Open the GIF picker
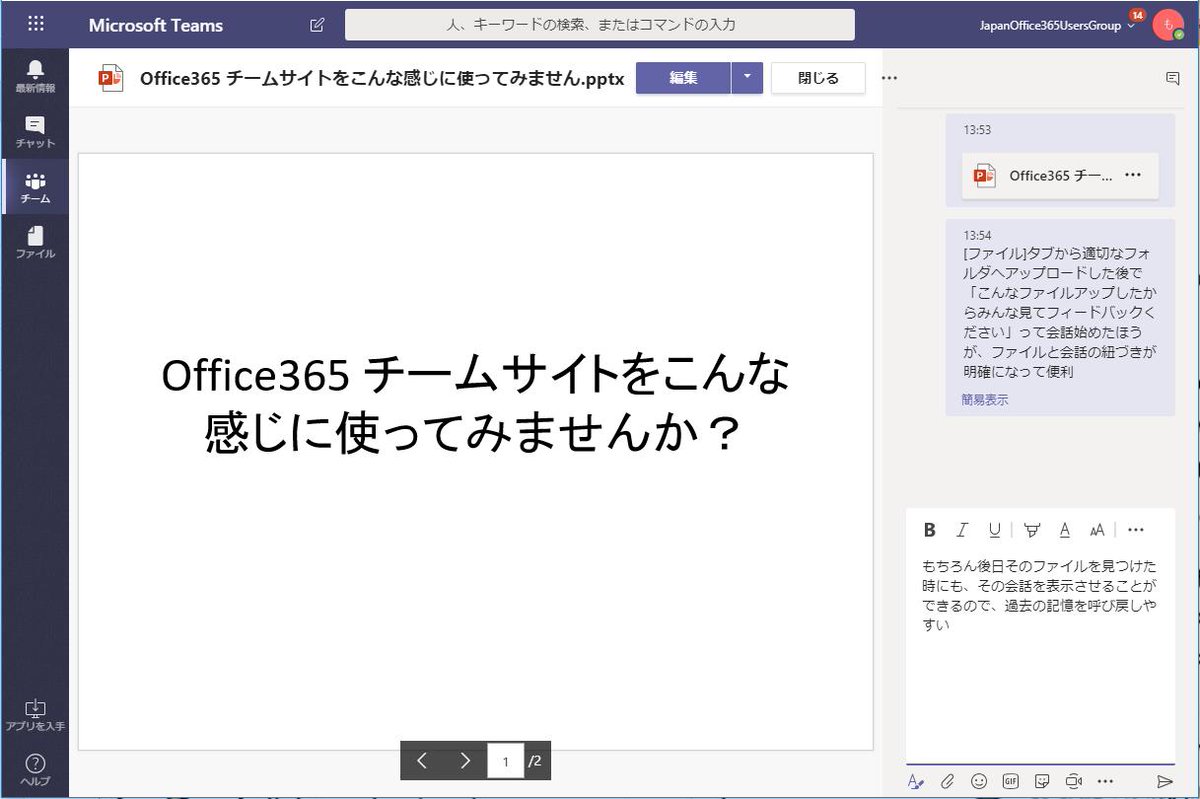This screenshot has height=799, width=1200. point(1011,780)
